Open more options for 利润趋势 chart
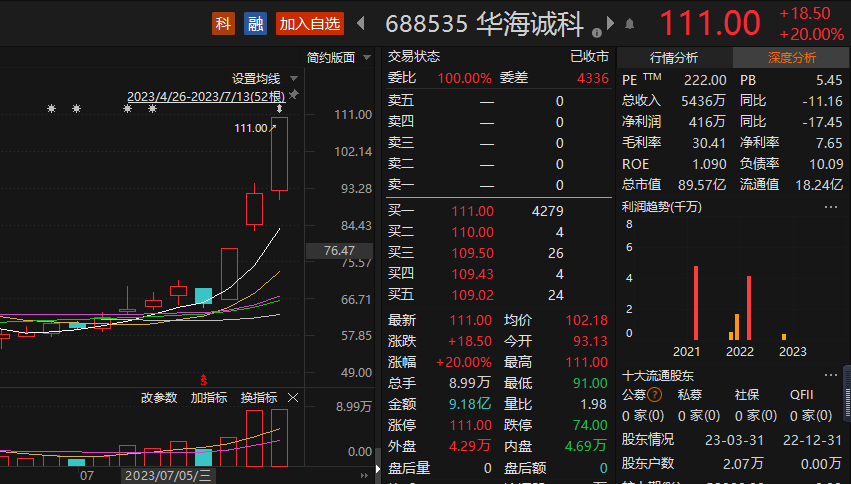The width and height of the screenshot is (851, 484). tap(831, 207)
